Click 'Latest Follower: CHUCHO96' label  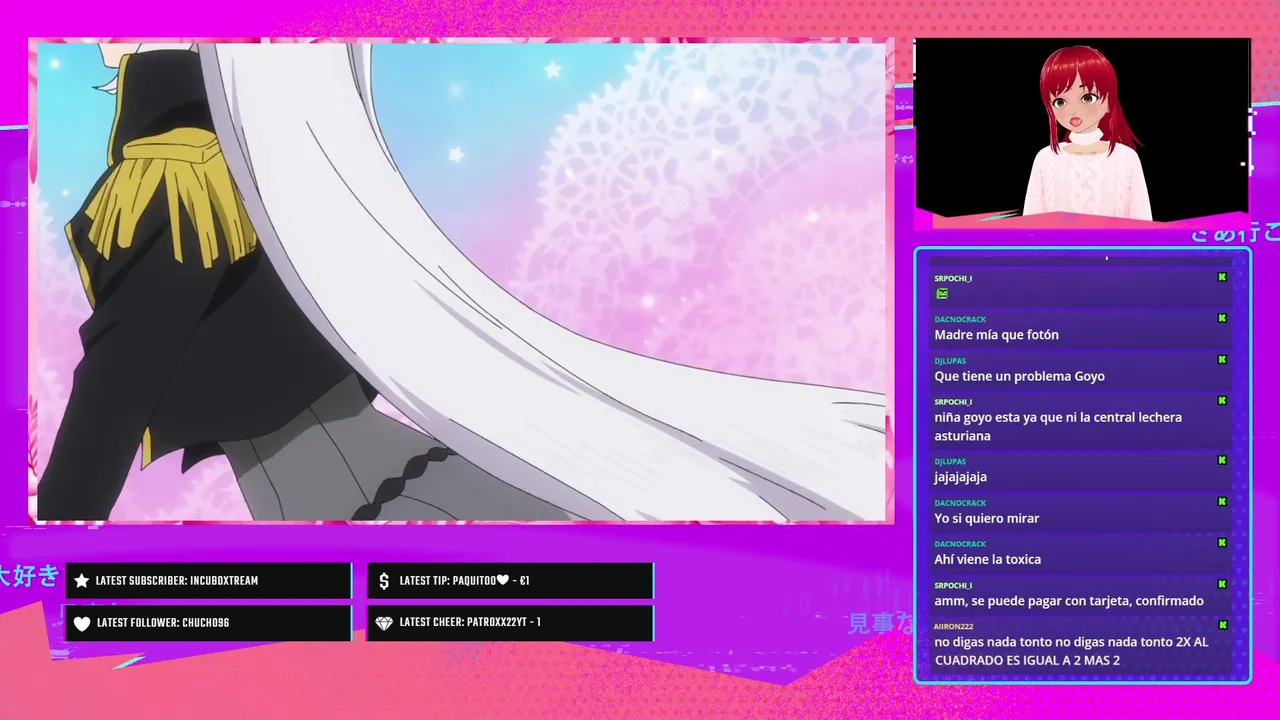click(x=163, y=623)
